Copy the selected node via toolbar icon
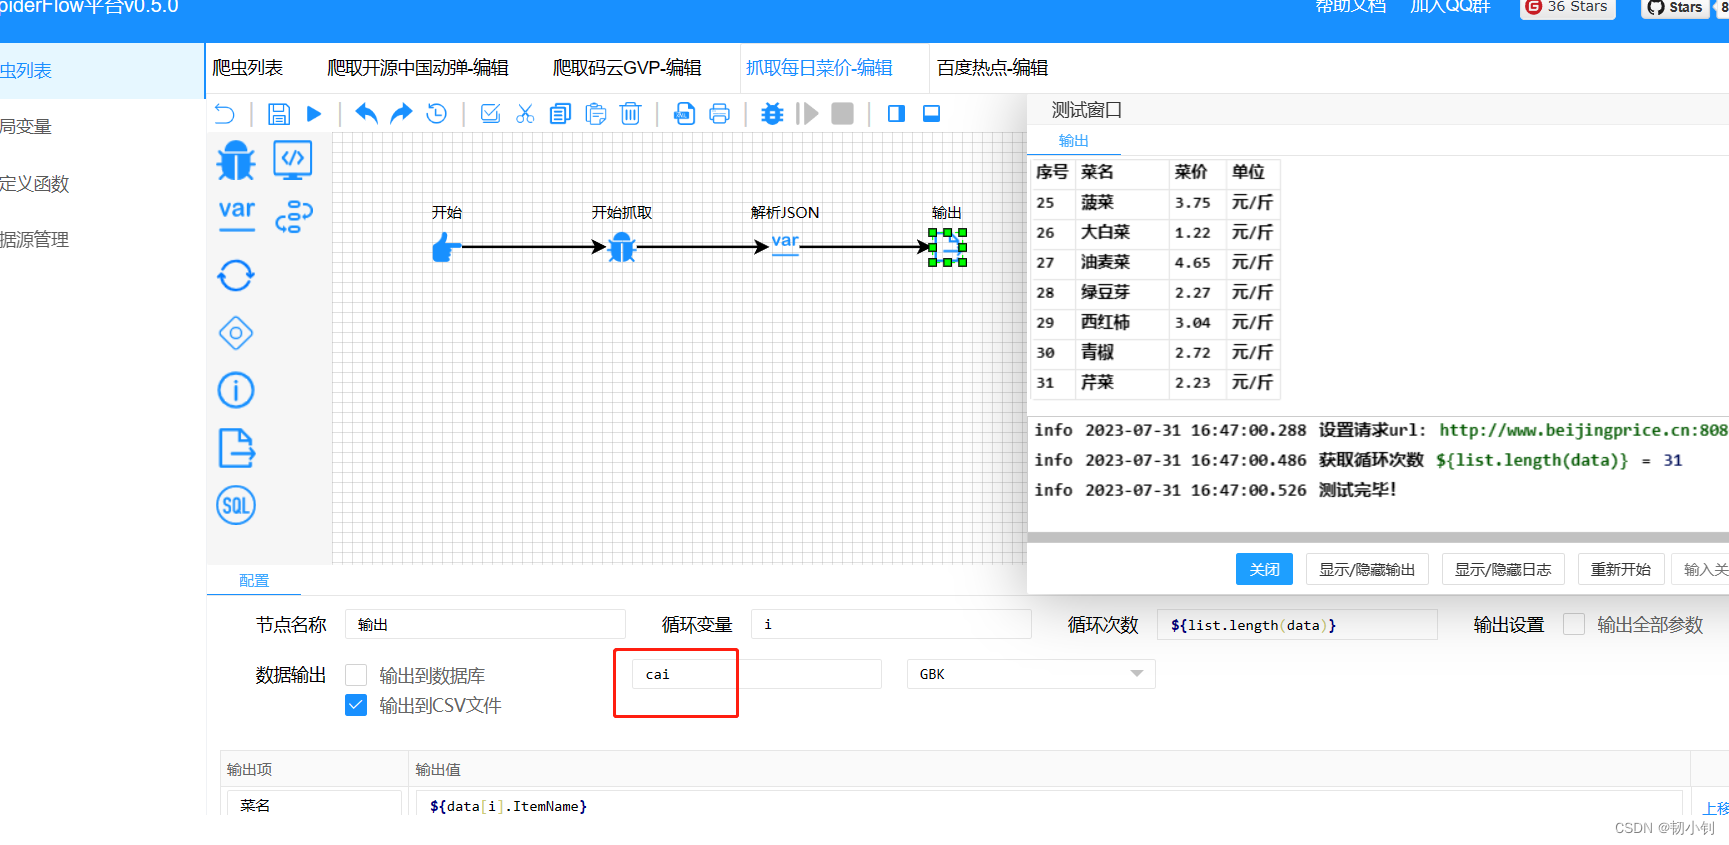 click(560, 114)
